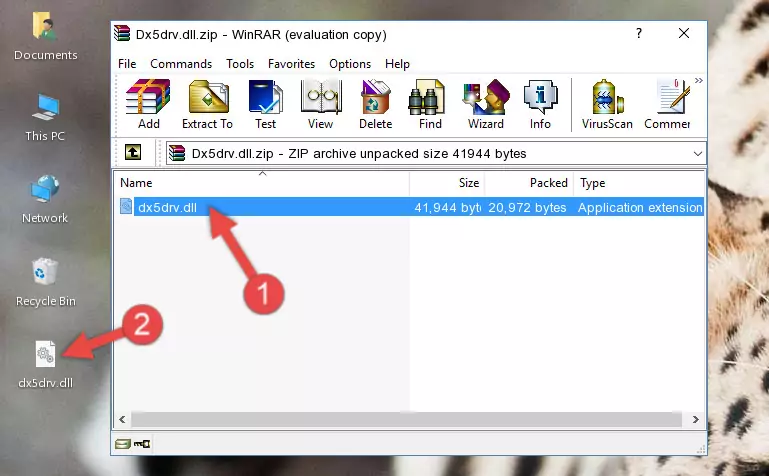This screenshot has width=769, height=476.
Task: Click the View toolbar icon
Action: click(x=321, y=104)
